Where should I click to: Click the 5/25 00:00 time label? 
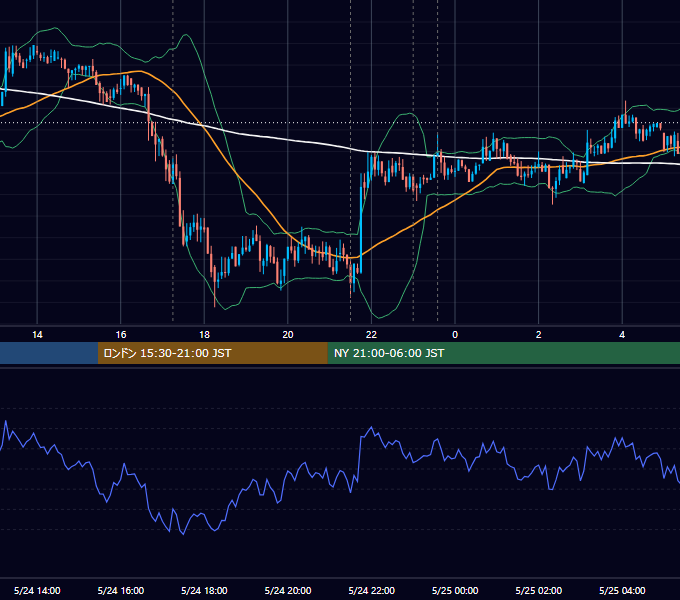coord(455,590)
